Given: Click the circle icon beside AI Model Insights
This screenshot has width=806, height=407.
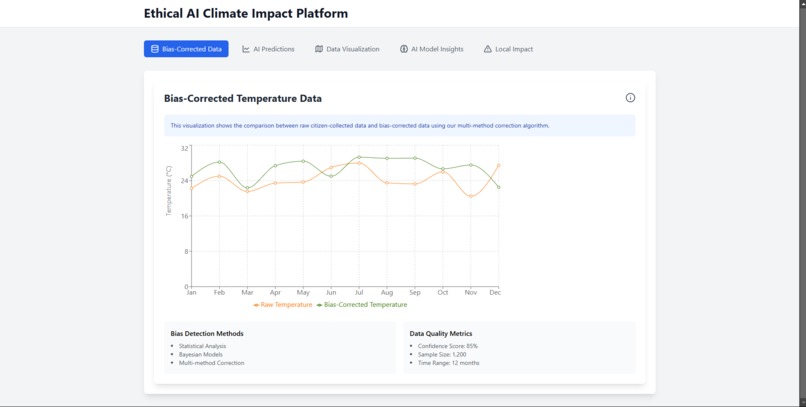Looking at the screenshot, I should point(404,49).
